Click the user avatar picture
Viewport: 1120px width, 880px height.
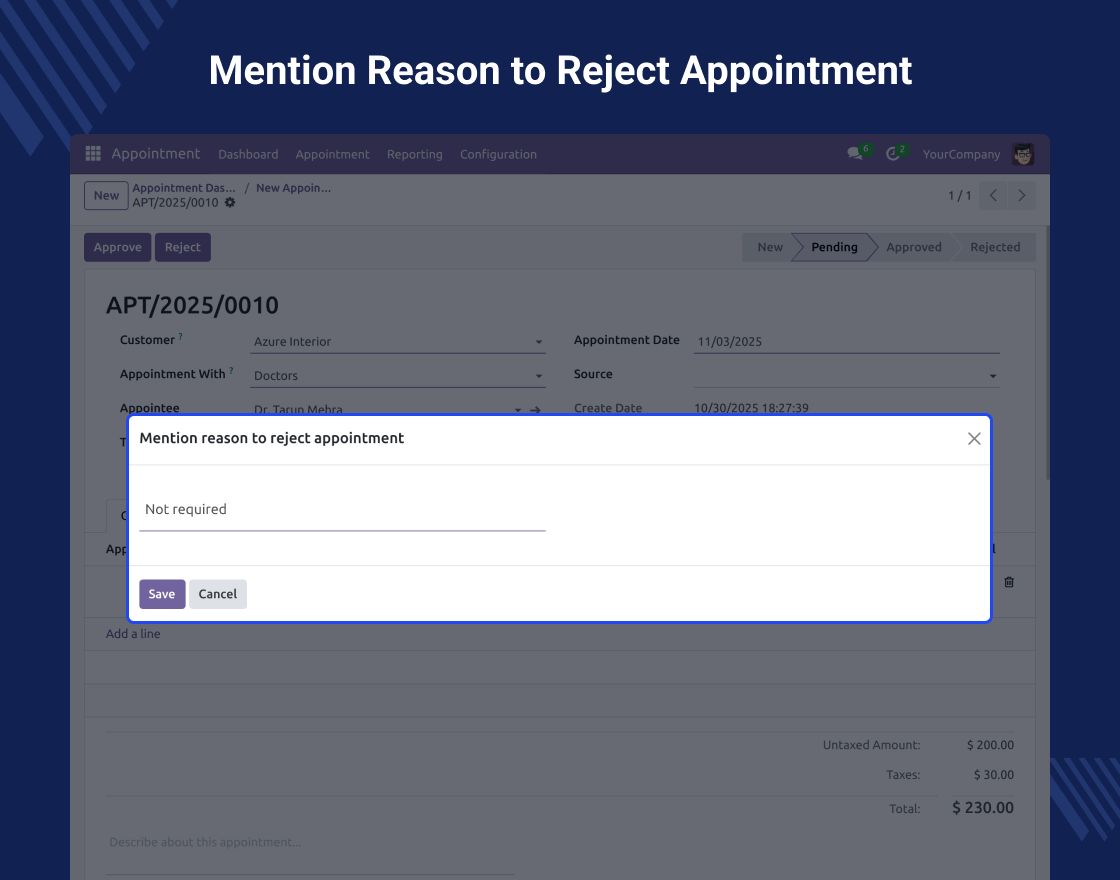(1022, 154)
